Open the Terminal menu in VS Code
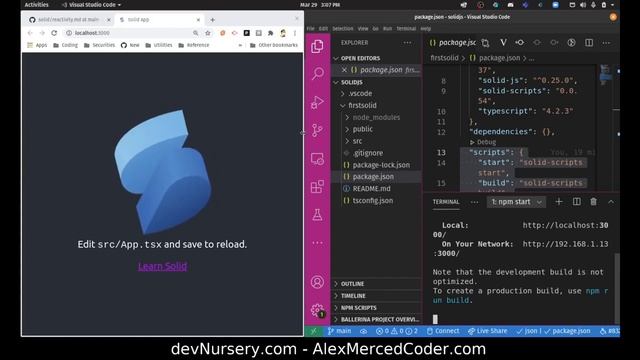This screenshot has height=360, width=640. pyautogui.click(x=406, y=29)
